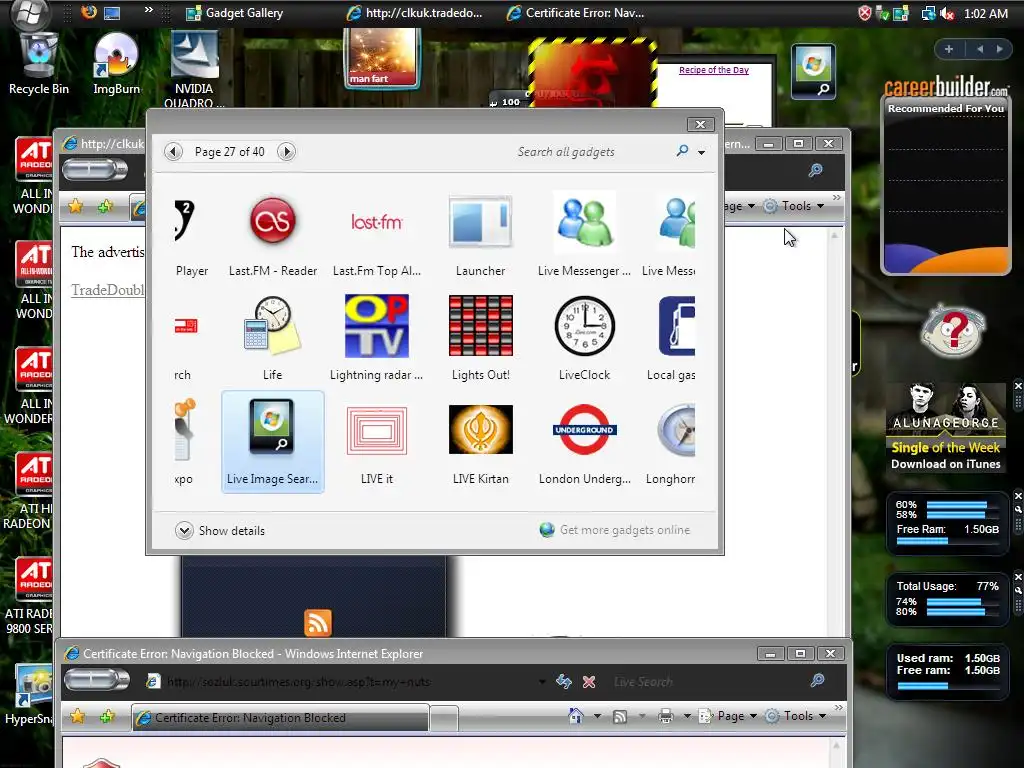The height and width of the screenshot is (768, 1024).
Task: Click the man fart sidebar gadget
Action: coord(382,57)
